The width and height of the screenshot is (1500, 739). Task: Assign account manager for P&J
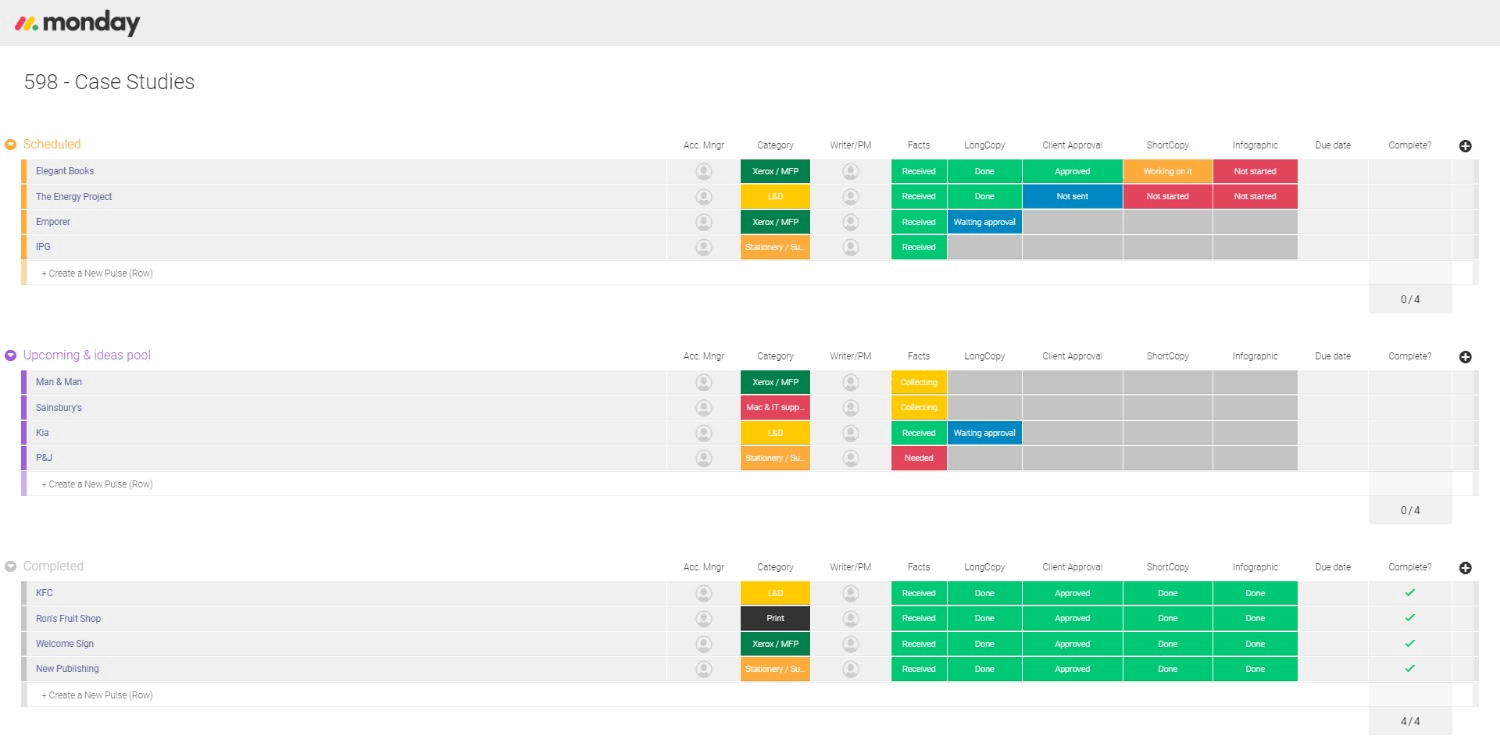704,458
